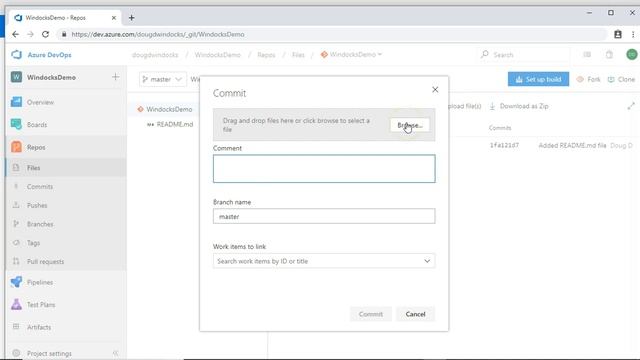The width and height of the screenshot is (640, 360).
Task: Click into the Comment text box
Action: (324, 169)
